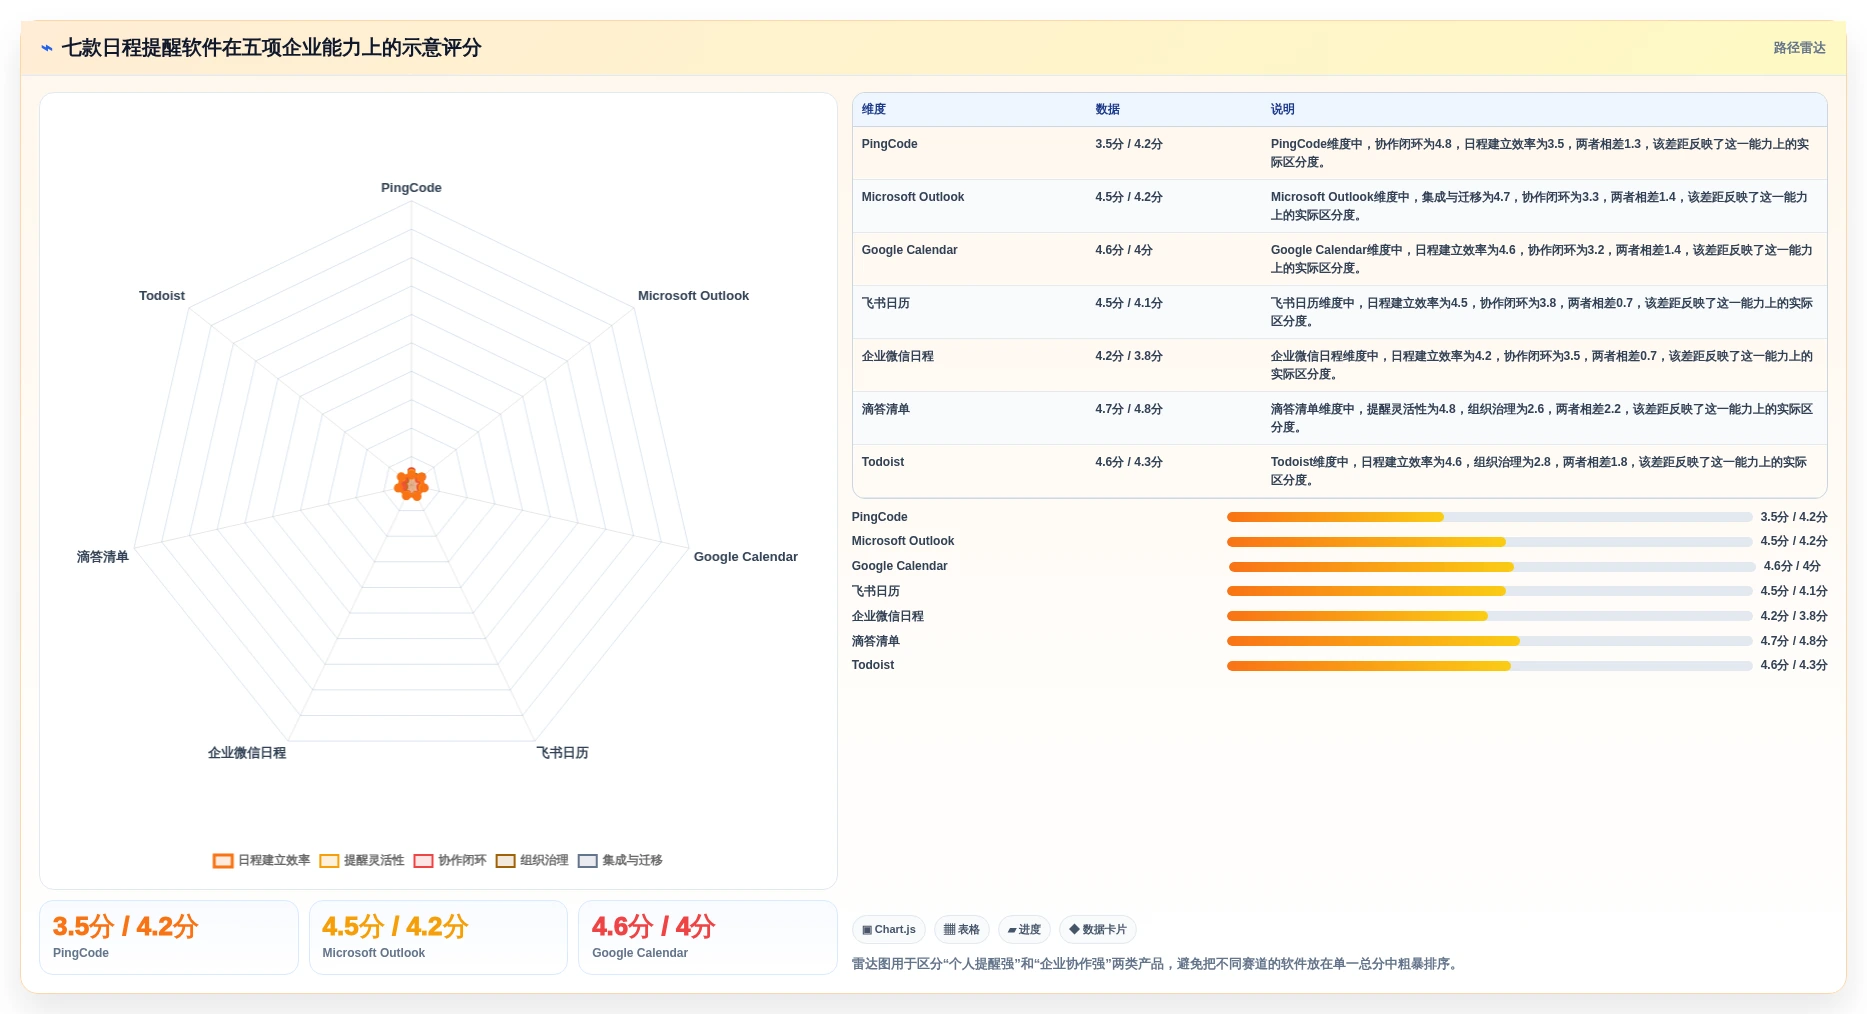Viewport: 1867px width, 1014px height.
Task: Click the 飞书日历 radar axis label
Action: coord(562,753)
